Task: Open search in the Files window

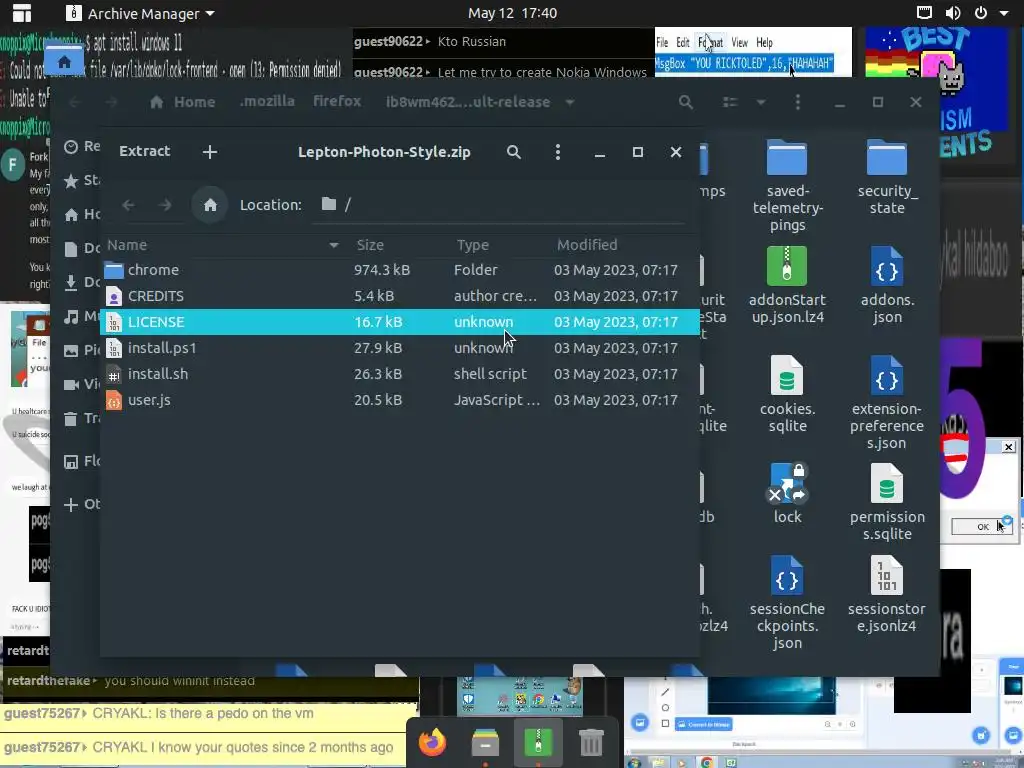Action: [686, 102]
